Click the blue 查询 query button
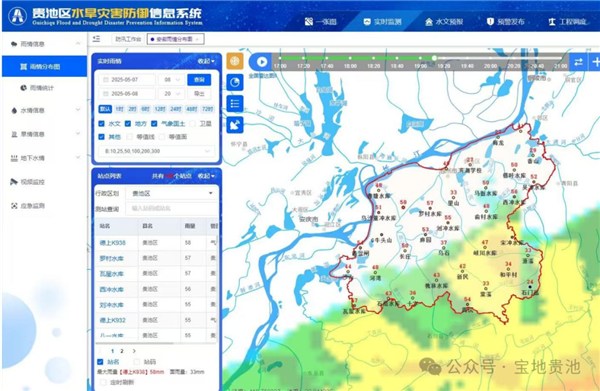 (x=199, y=80)
